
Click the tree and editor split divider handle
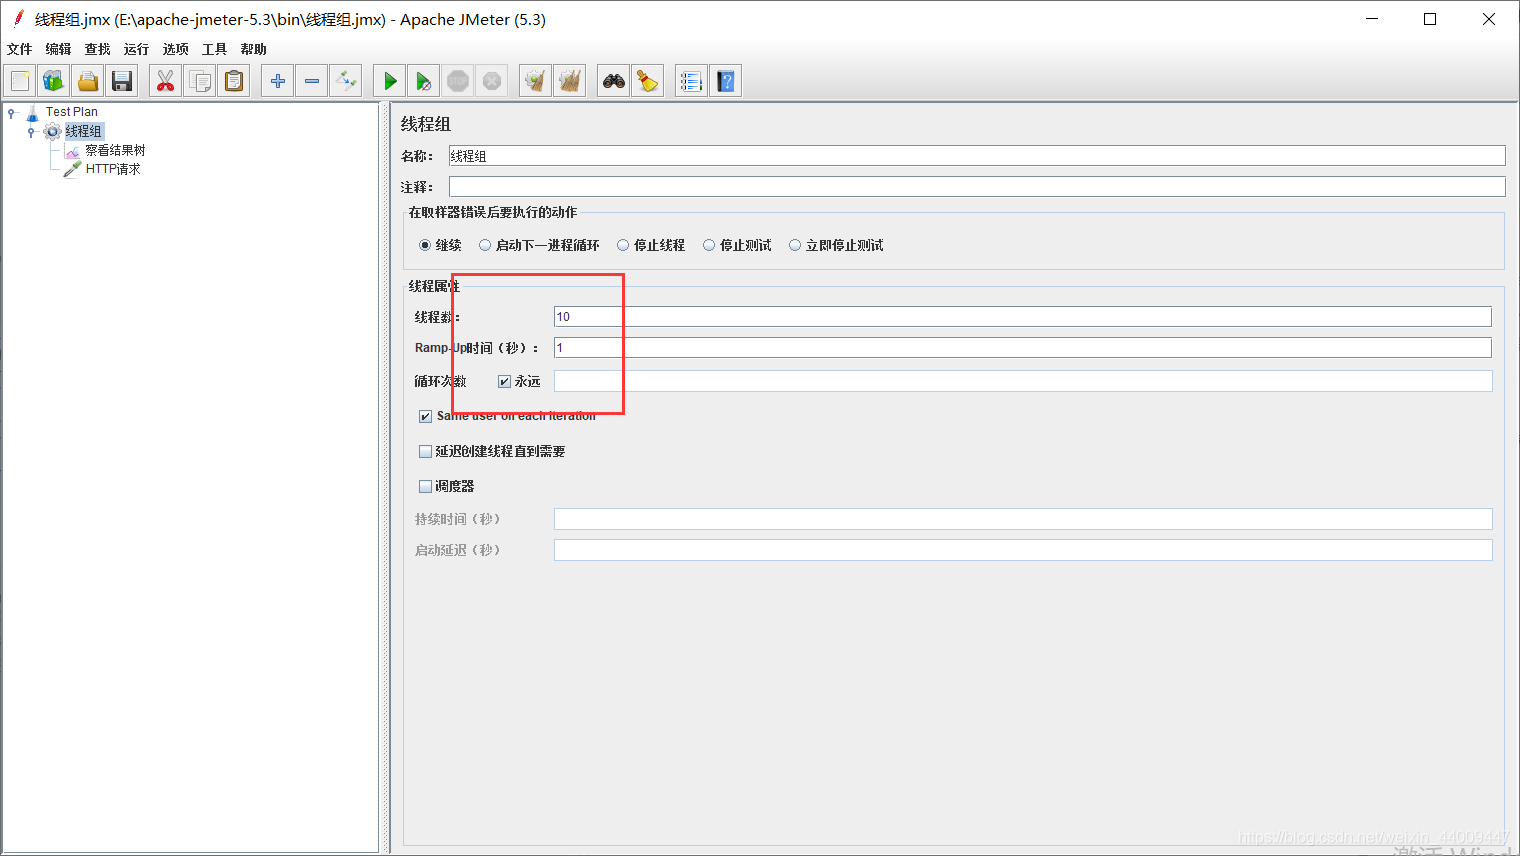385,478
